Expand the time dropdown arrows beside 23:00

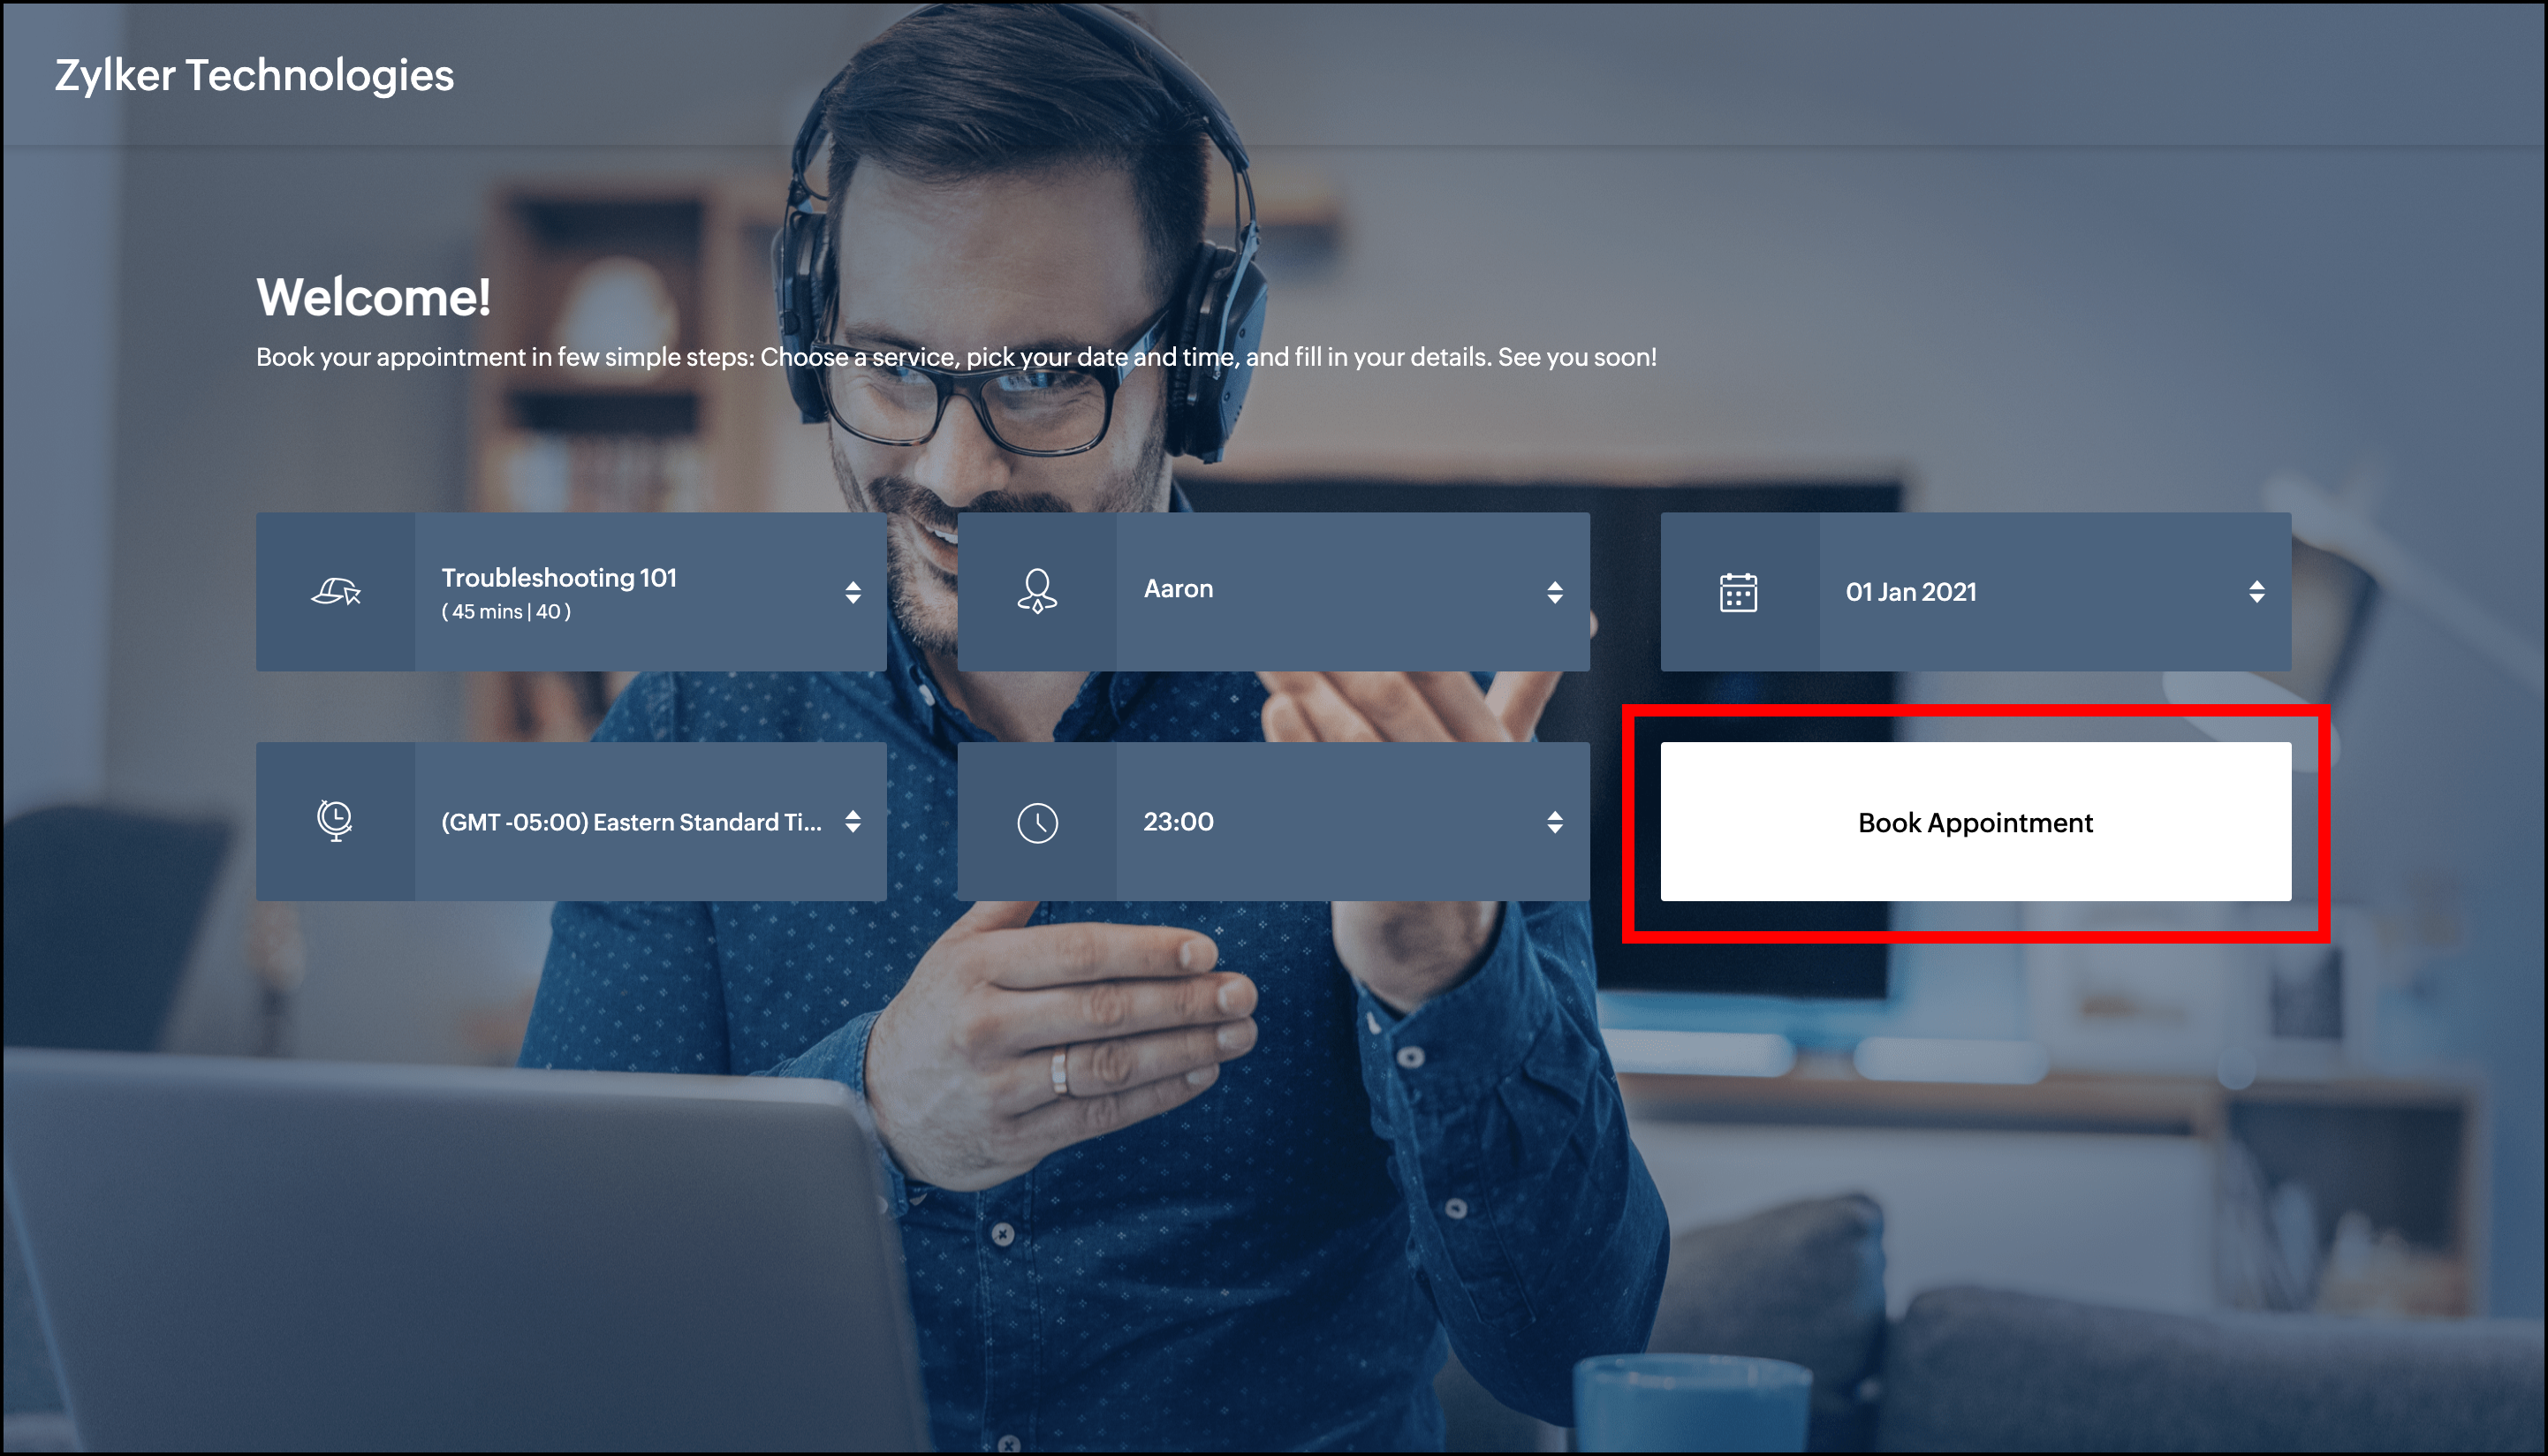1554,822
